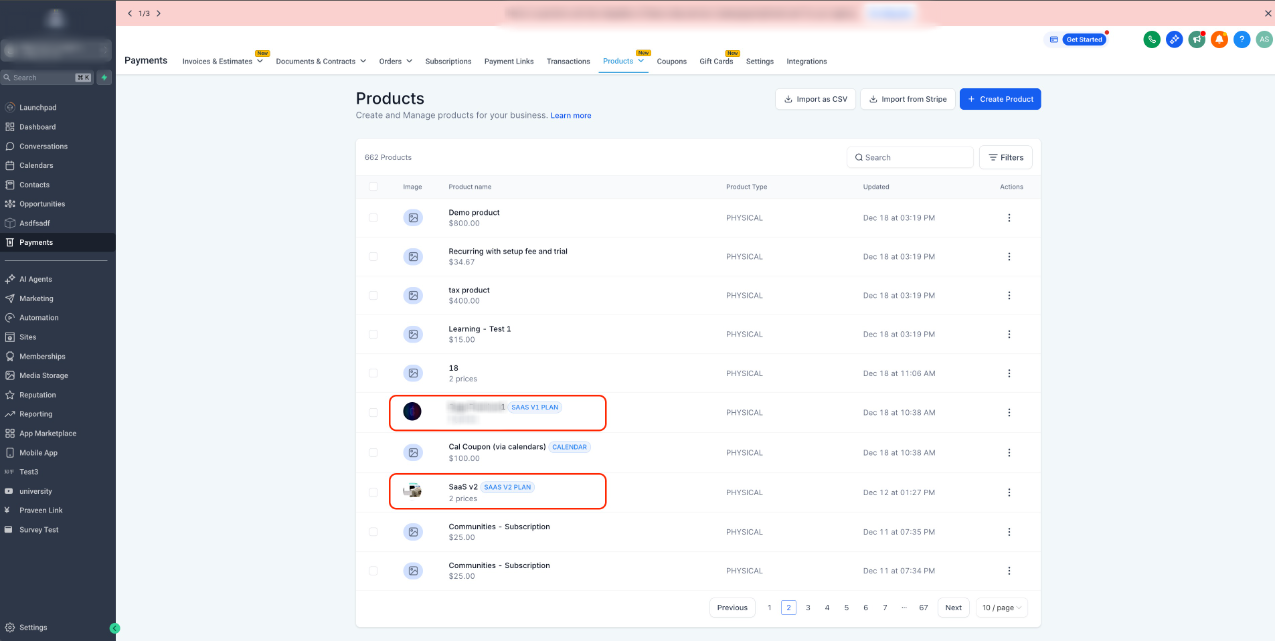
Task: Expand the Products tab dropdown
Action: (641, 61)
